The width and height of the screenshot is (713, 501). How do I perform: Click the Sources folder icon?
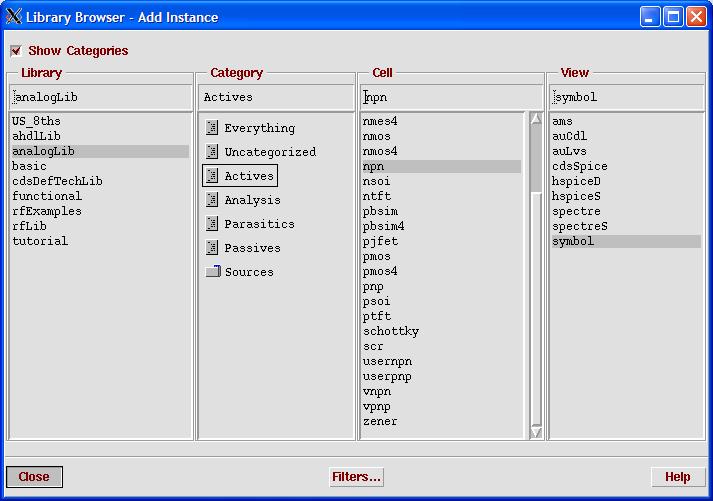(x=212, y=272)
